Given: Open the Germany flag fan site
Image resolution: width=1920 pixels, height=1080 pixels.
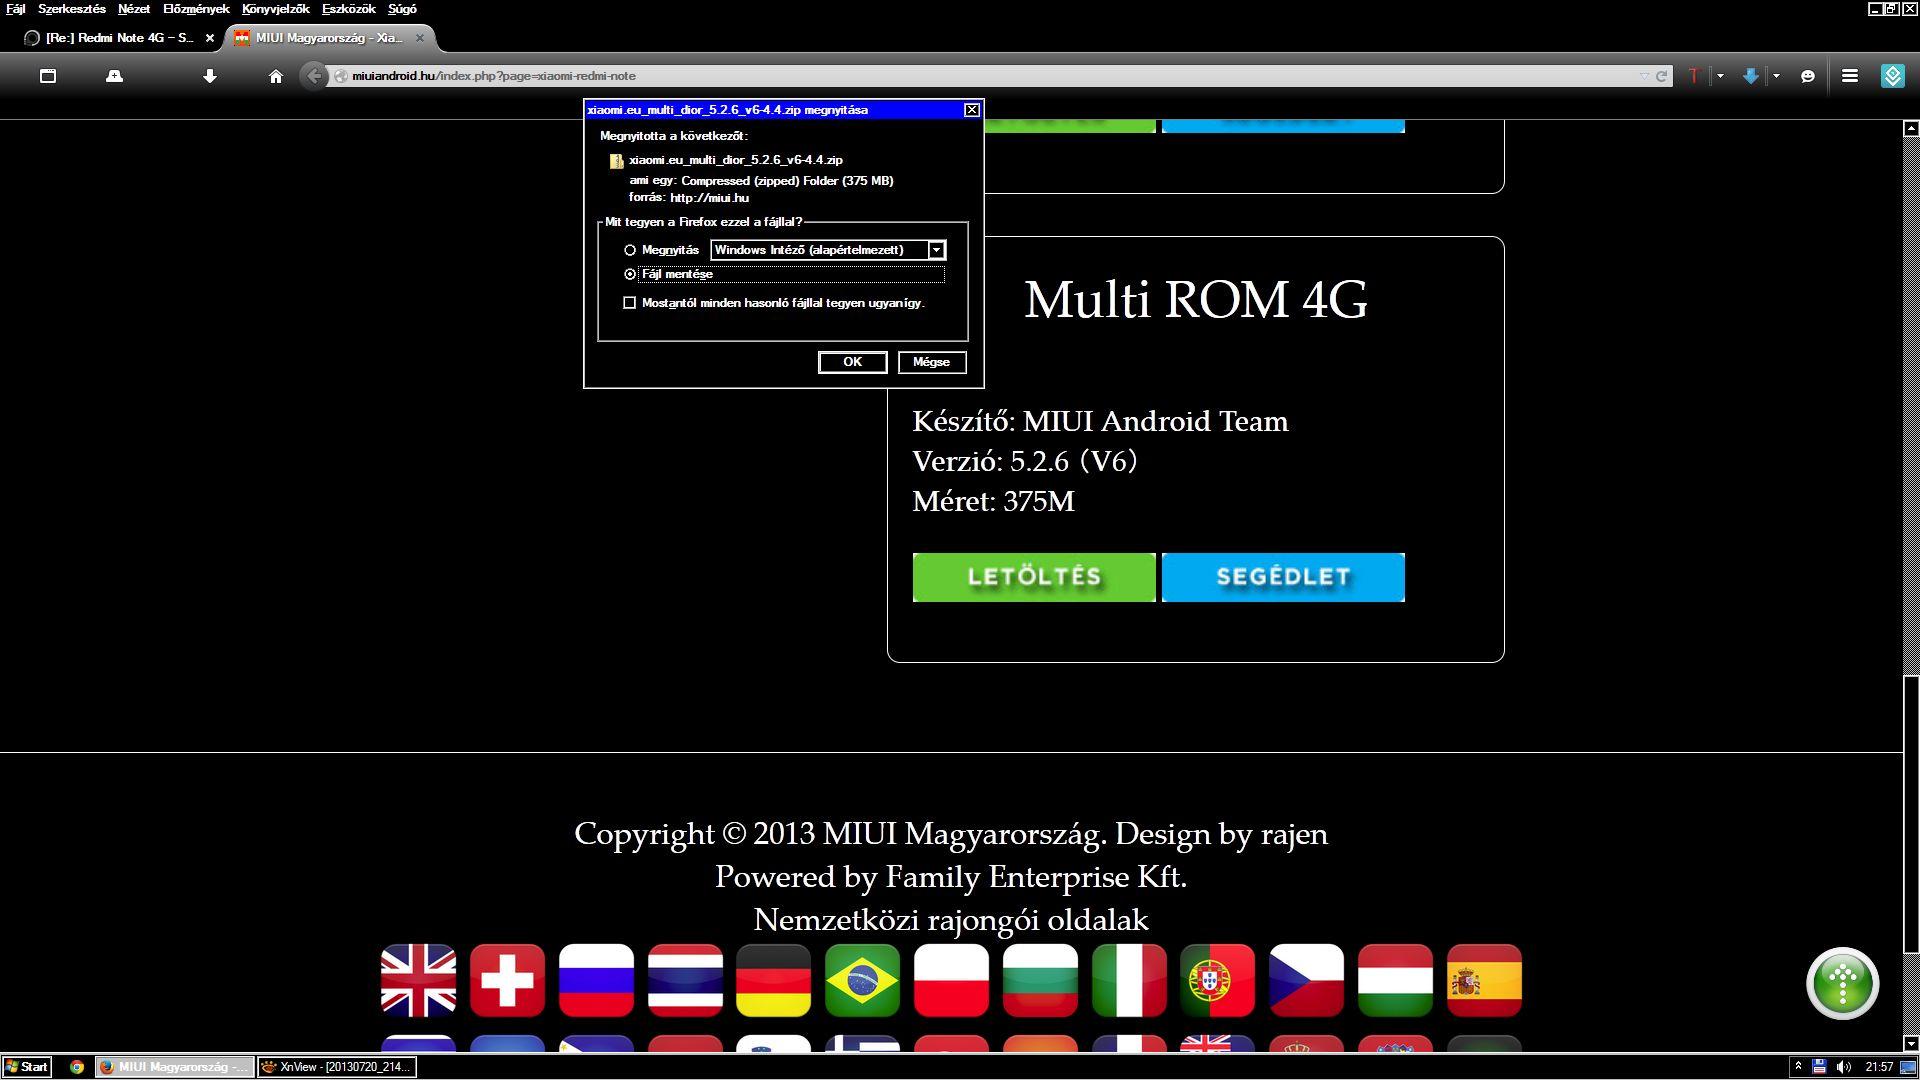Looking at the screenshot, I should [x=774, y=980].
